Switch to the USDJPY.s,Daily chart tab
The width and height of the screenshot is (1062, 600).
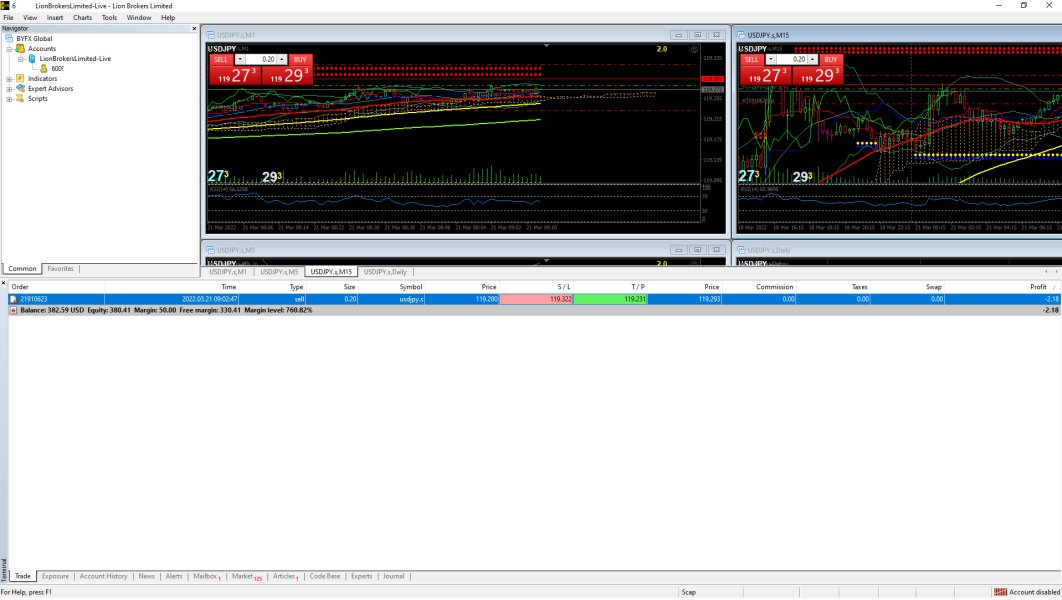(385, 272)
